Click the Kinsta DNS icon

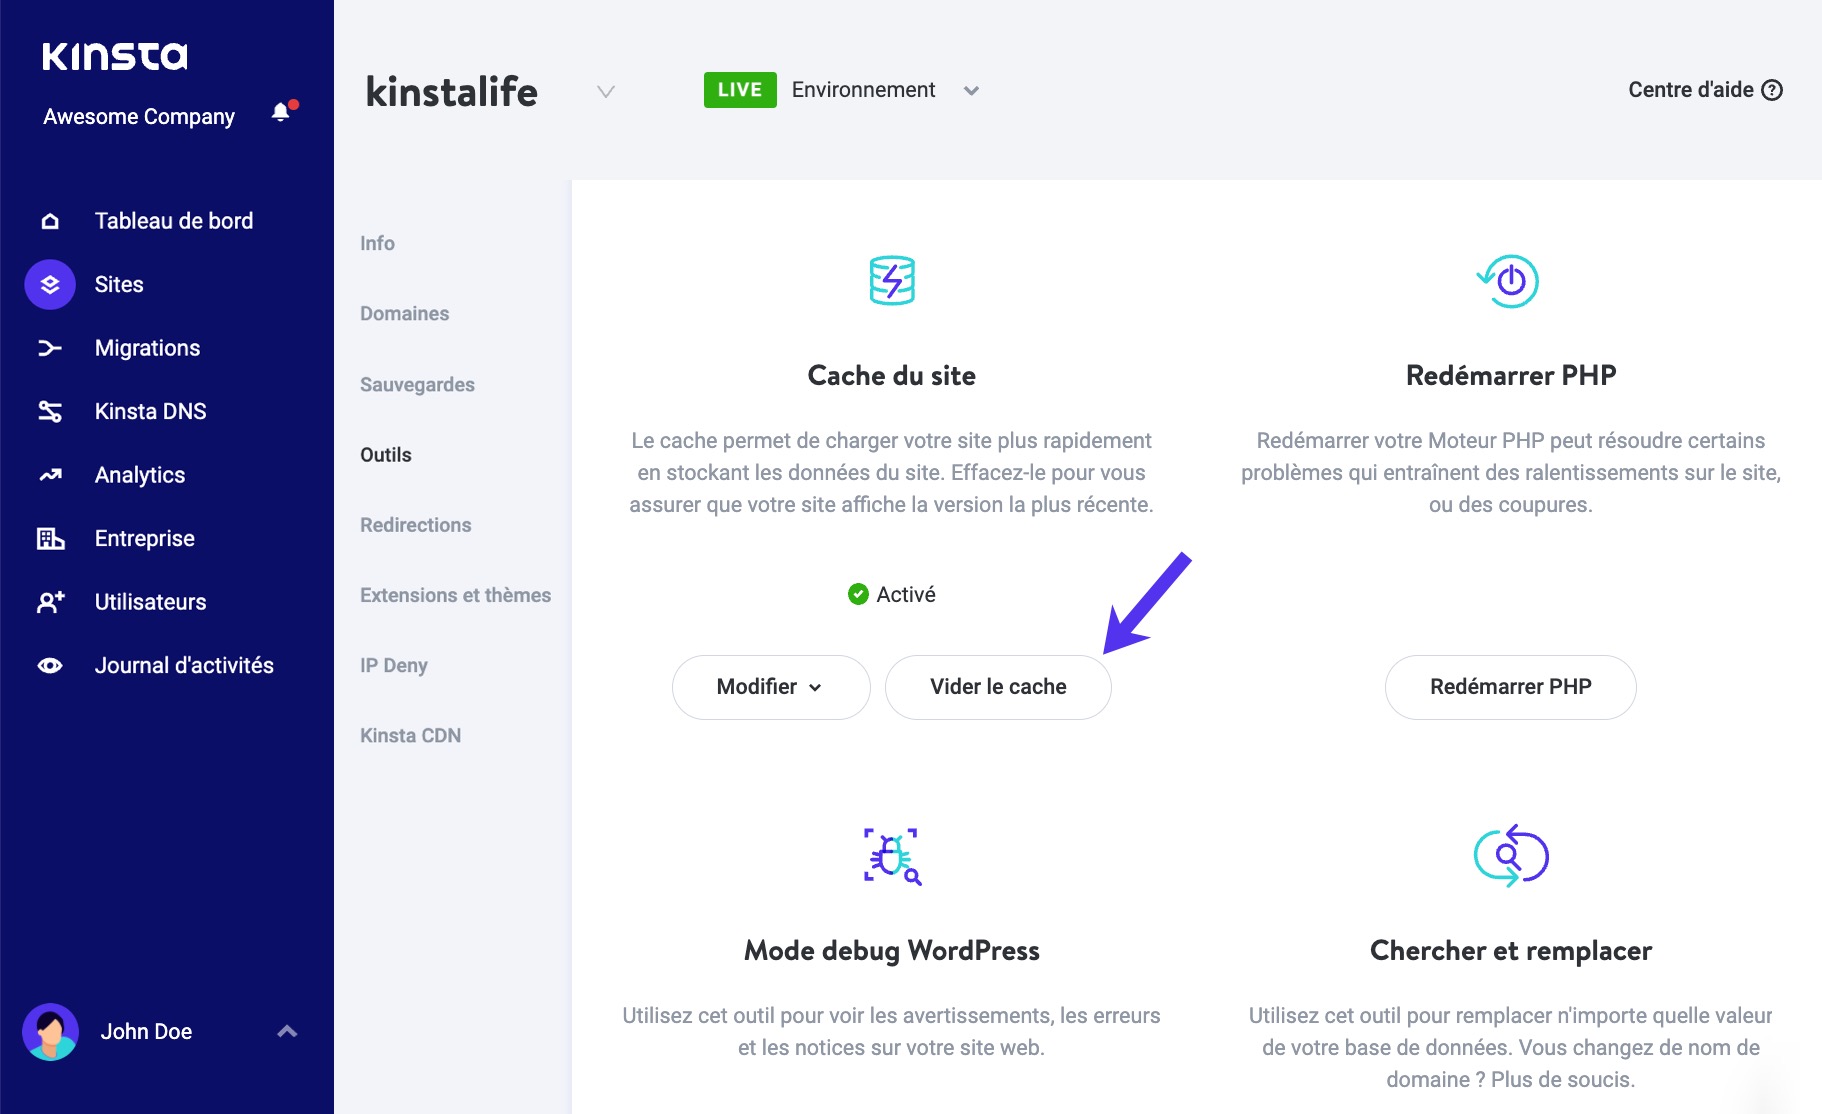(x=49, y=410)
